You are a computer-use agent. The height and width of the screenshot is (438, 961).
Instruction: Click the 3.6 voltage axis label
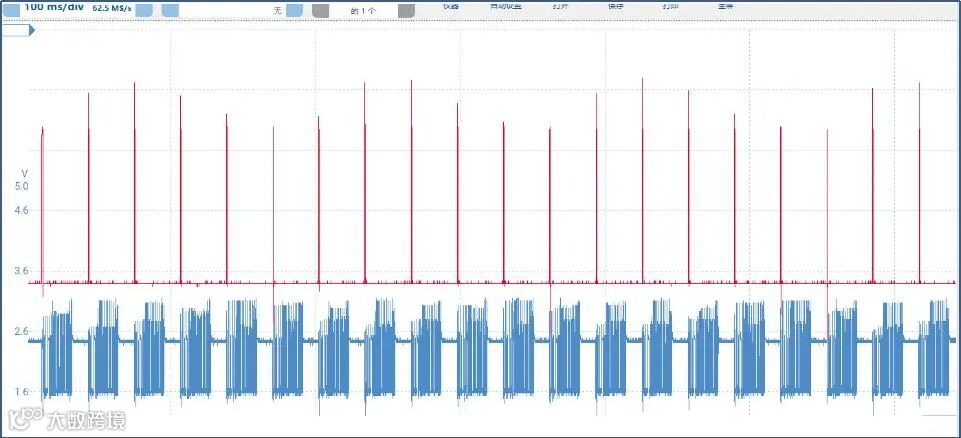[x=21, y=271]
